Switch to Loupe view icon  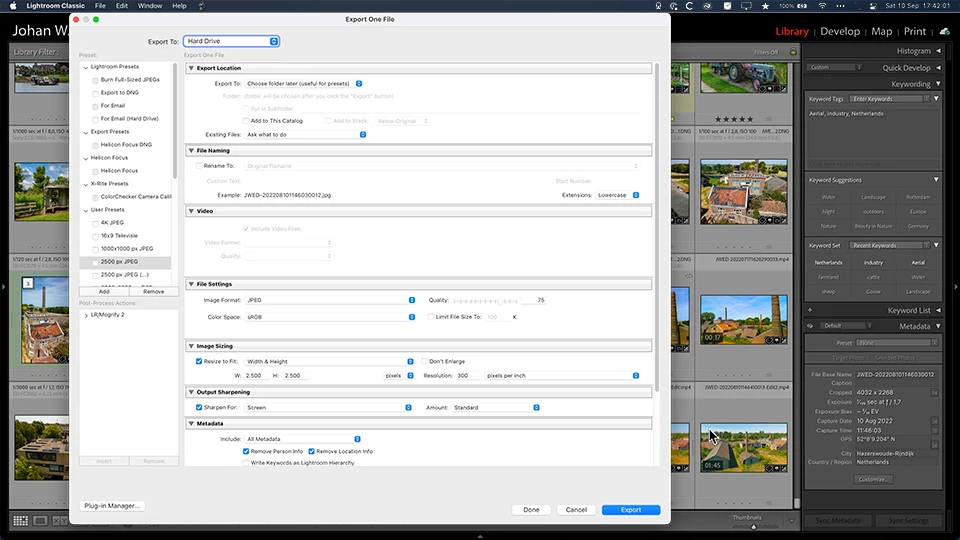[40, 520]
